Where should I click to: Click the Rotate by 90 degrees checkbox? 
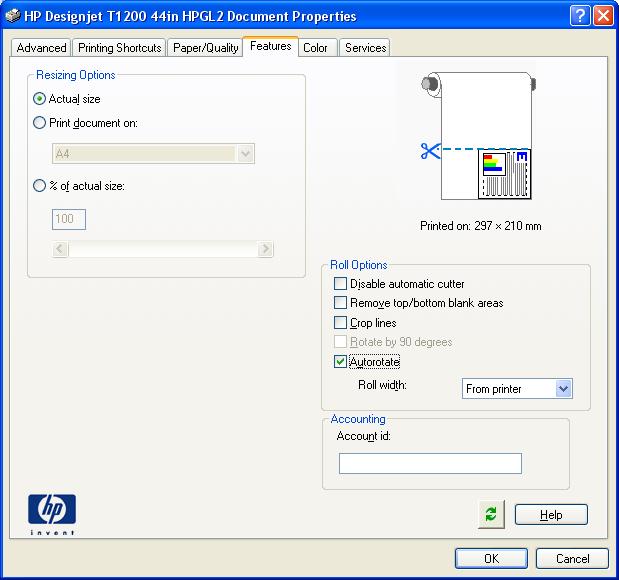[x=340, y=342]
